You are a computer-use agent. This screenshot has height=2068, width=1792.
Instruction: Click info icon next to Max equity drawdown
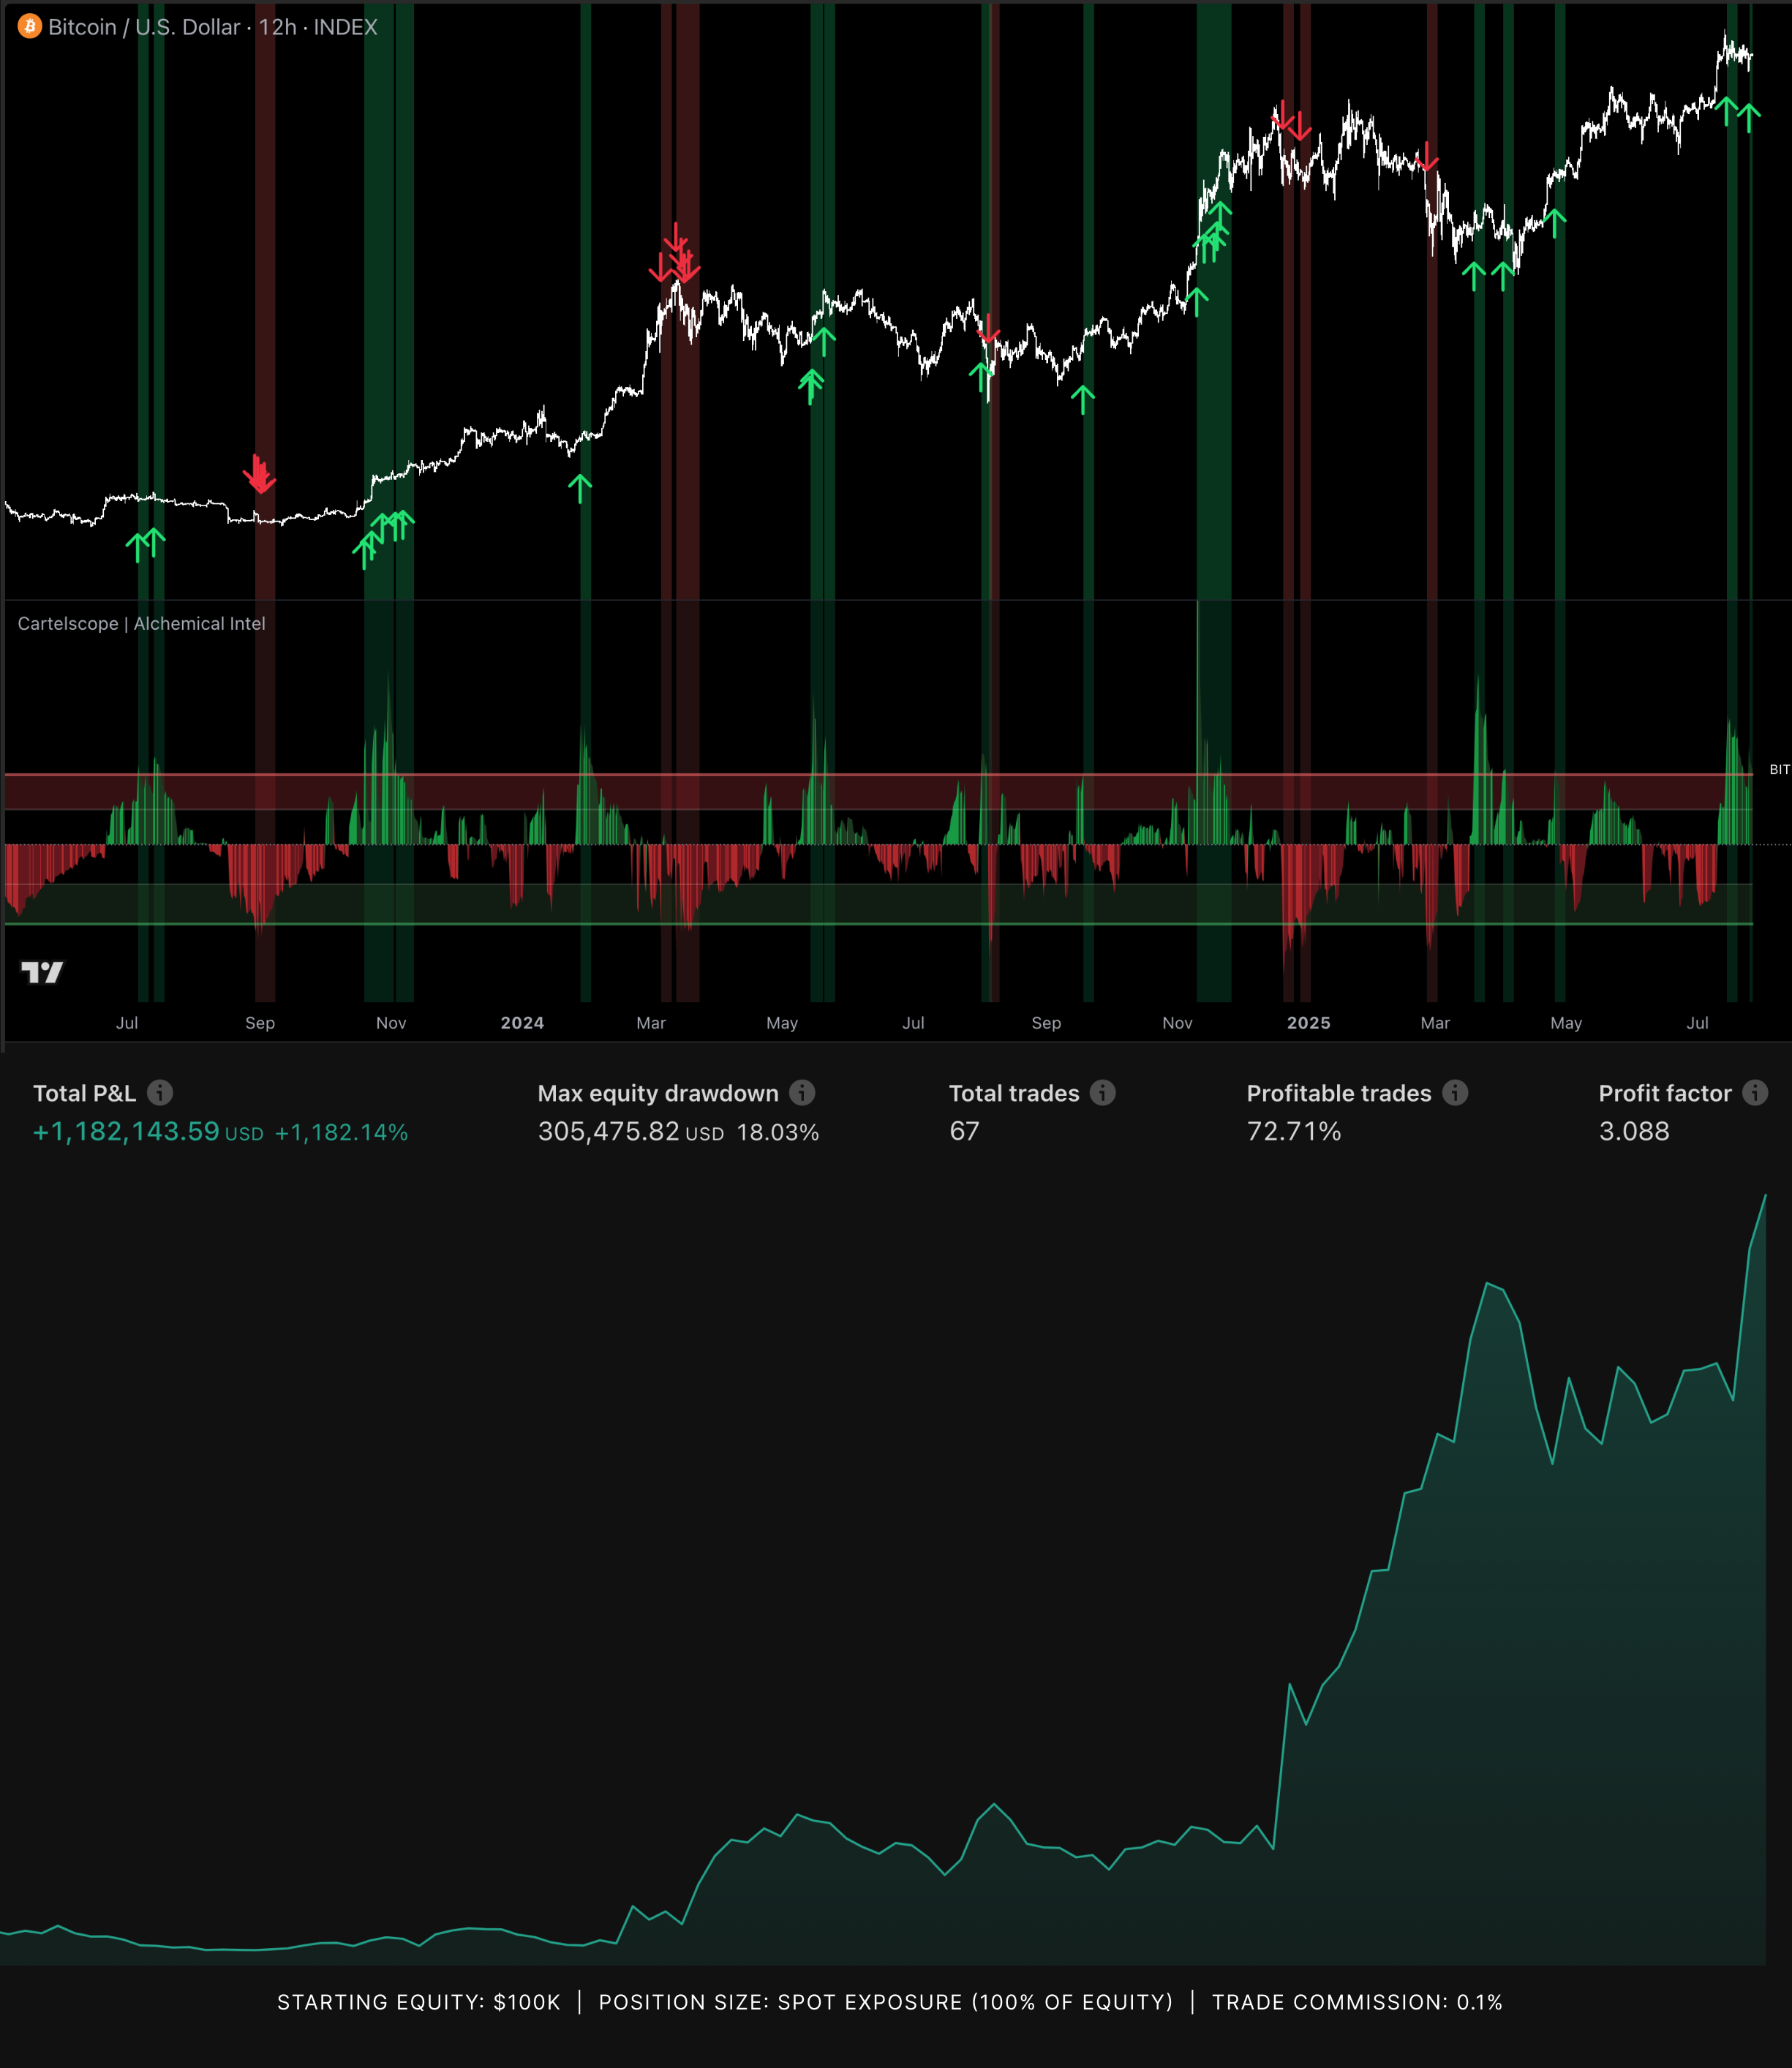[802, 1092]
